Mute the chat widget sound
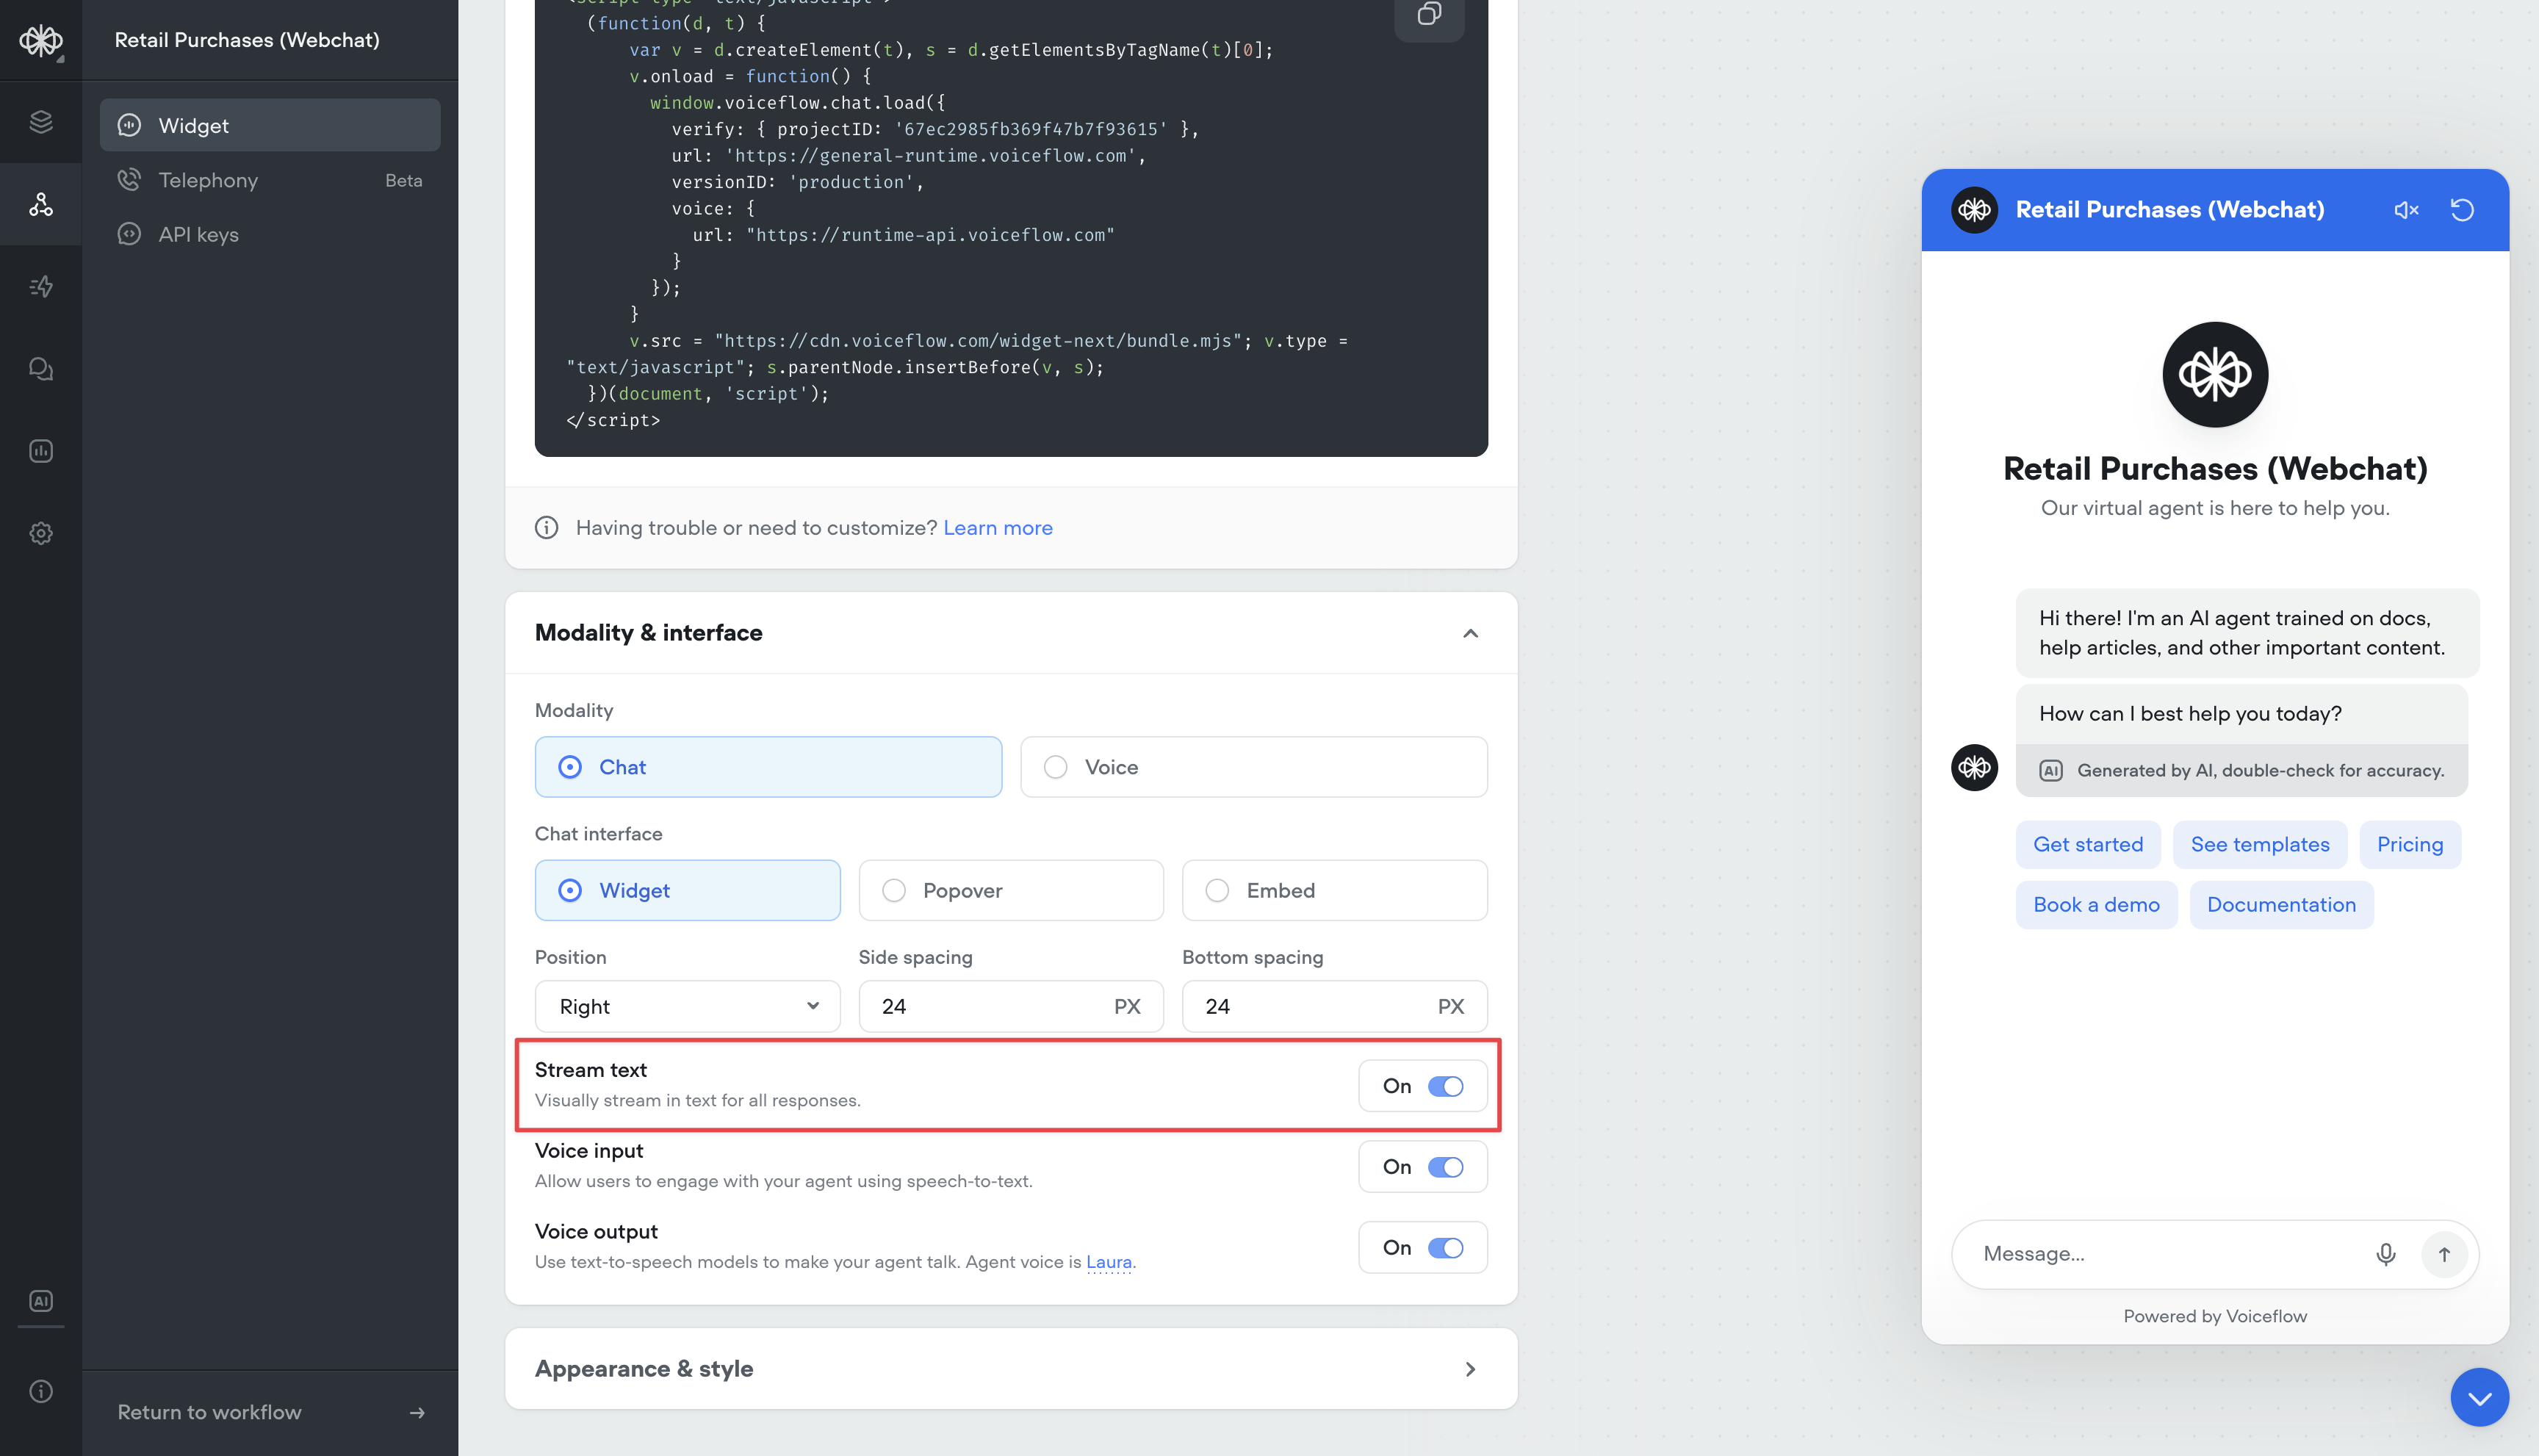This screenshot has width=2539, height=1456. [2407, 209]
